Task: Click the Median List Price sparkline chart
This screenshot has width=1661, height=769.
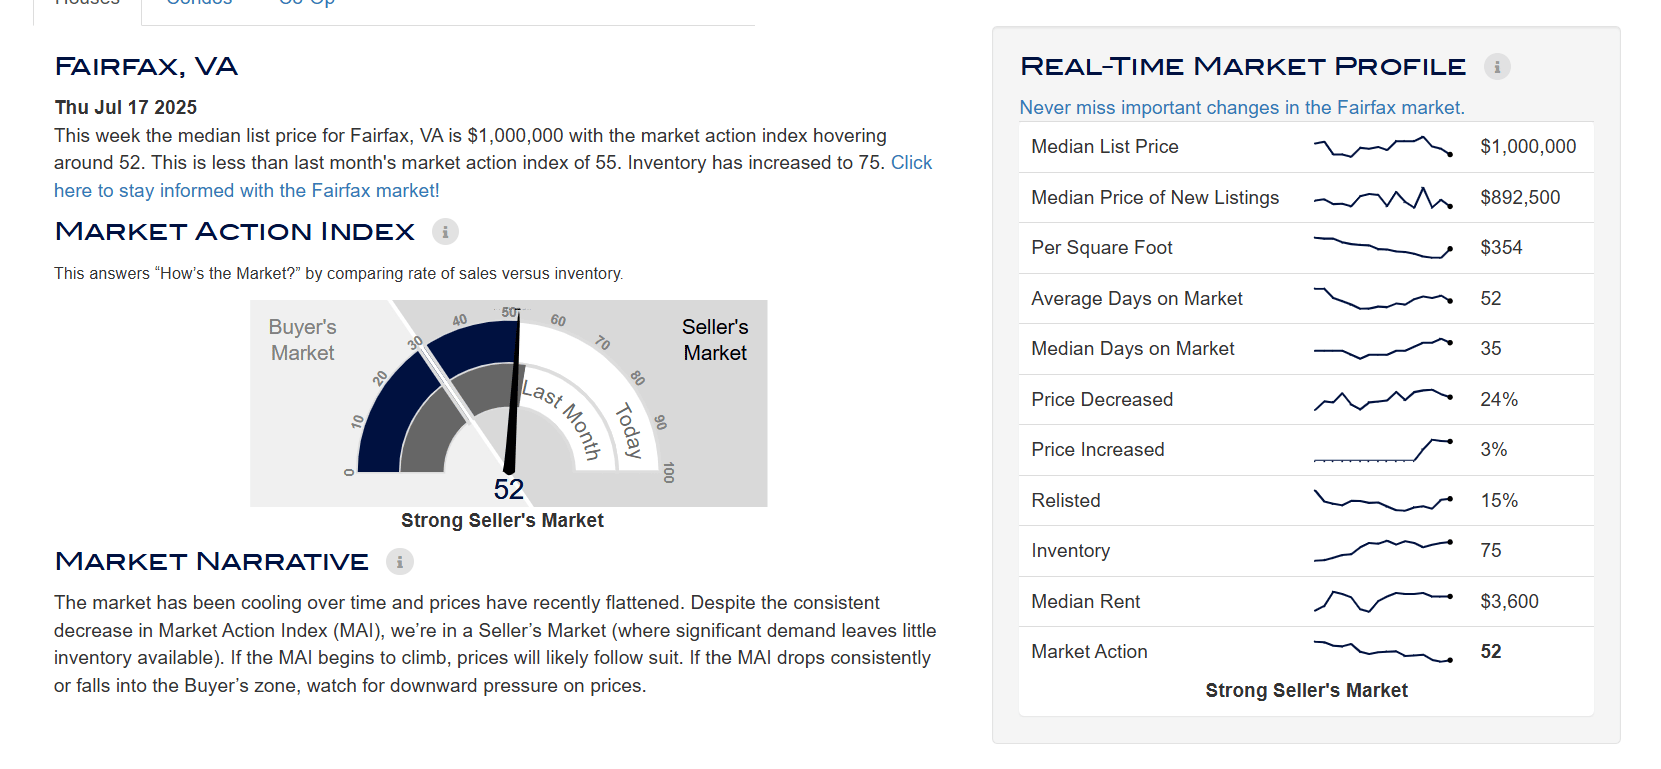Action: click(1383, 147)
